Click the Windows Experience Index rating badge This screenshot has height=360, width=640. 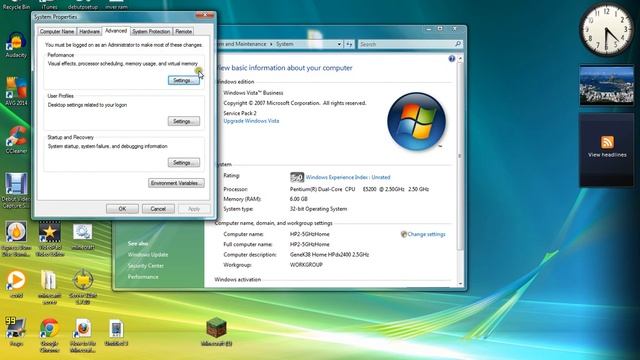[x=297, y=177]
